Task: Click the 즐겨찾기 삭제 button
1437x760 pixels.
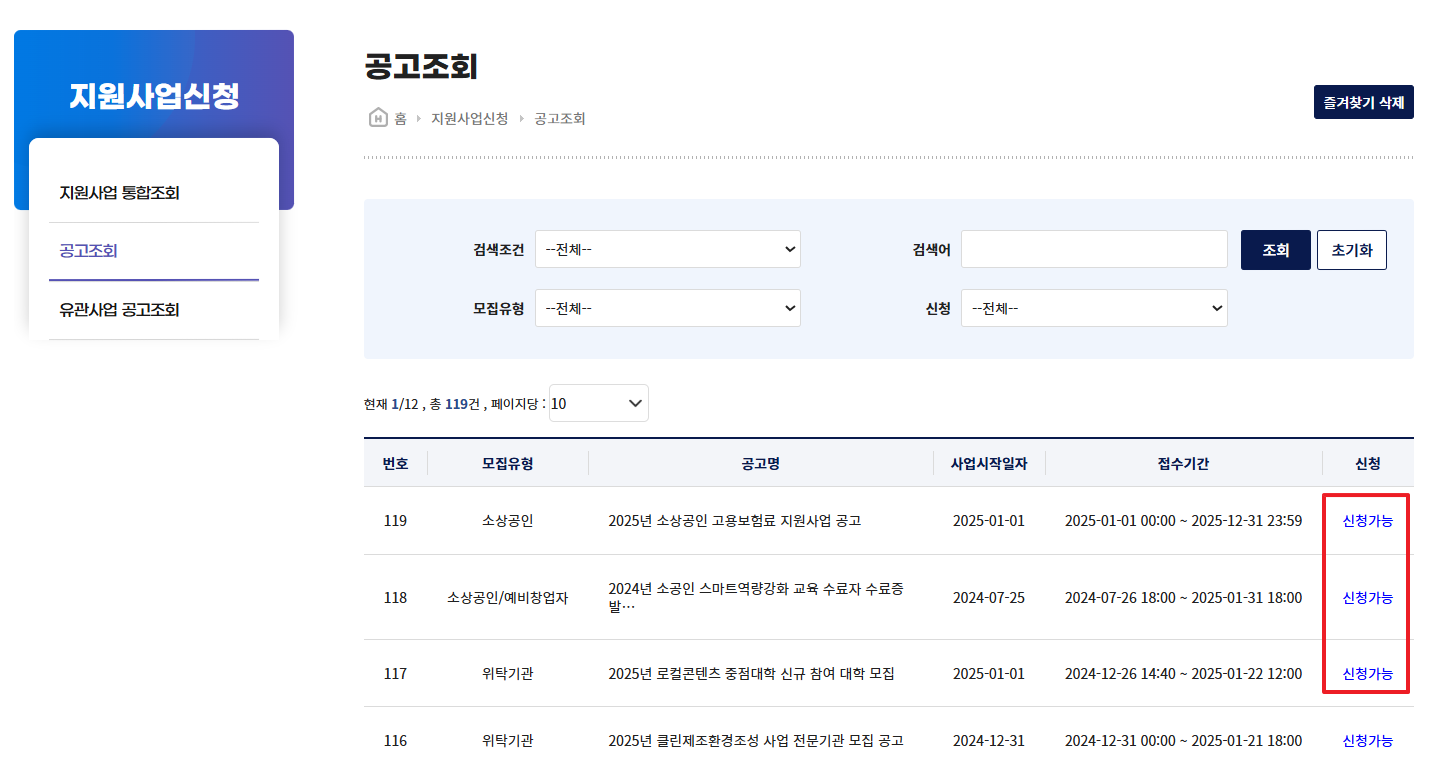Action: [x=1363, y=102]
